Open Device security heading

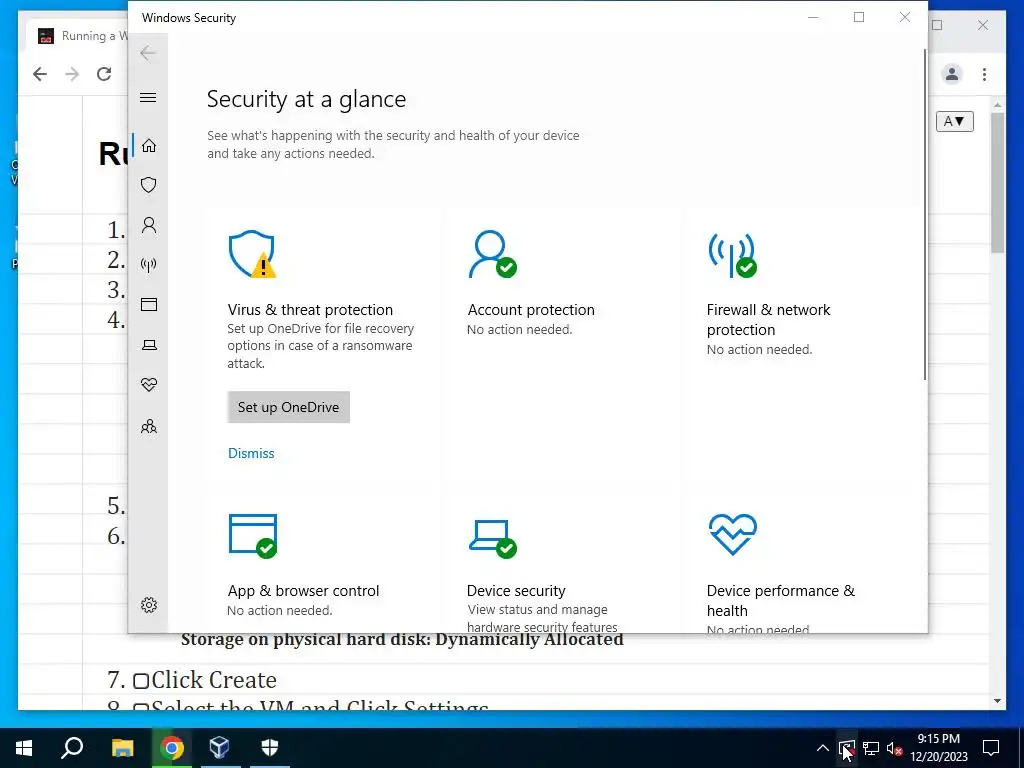pyautogui.click(x=516, y=590)
